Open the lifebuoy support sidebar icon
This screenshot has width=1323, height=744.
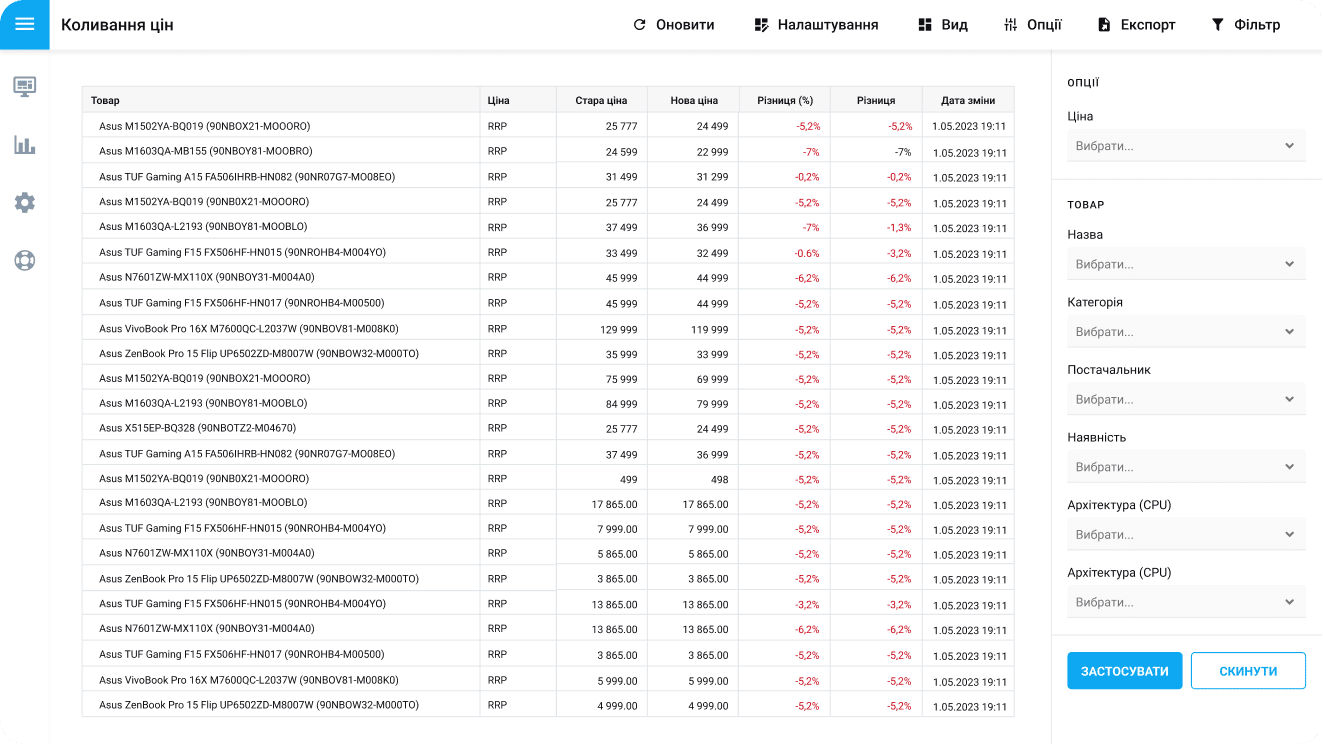pyautogui.click(x=24, y=261)
